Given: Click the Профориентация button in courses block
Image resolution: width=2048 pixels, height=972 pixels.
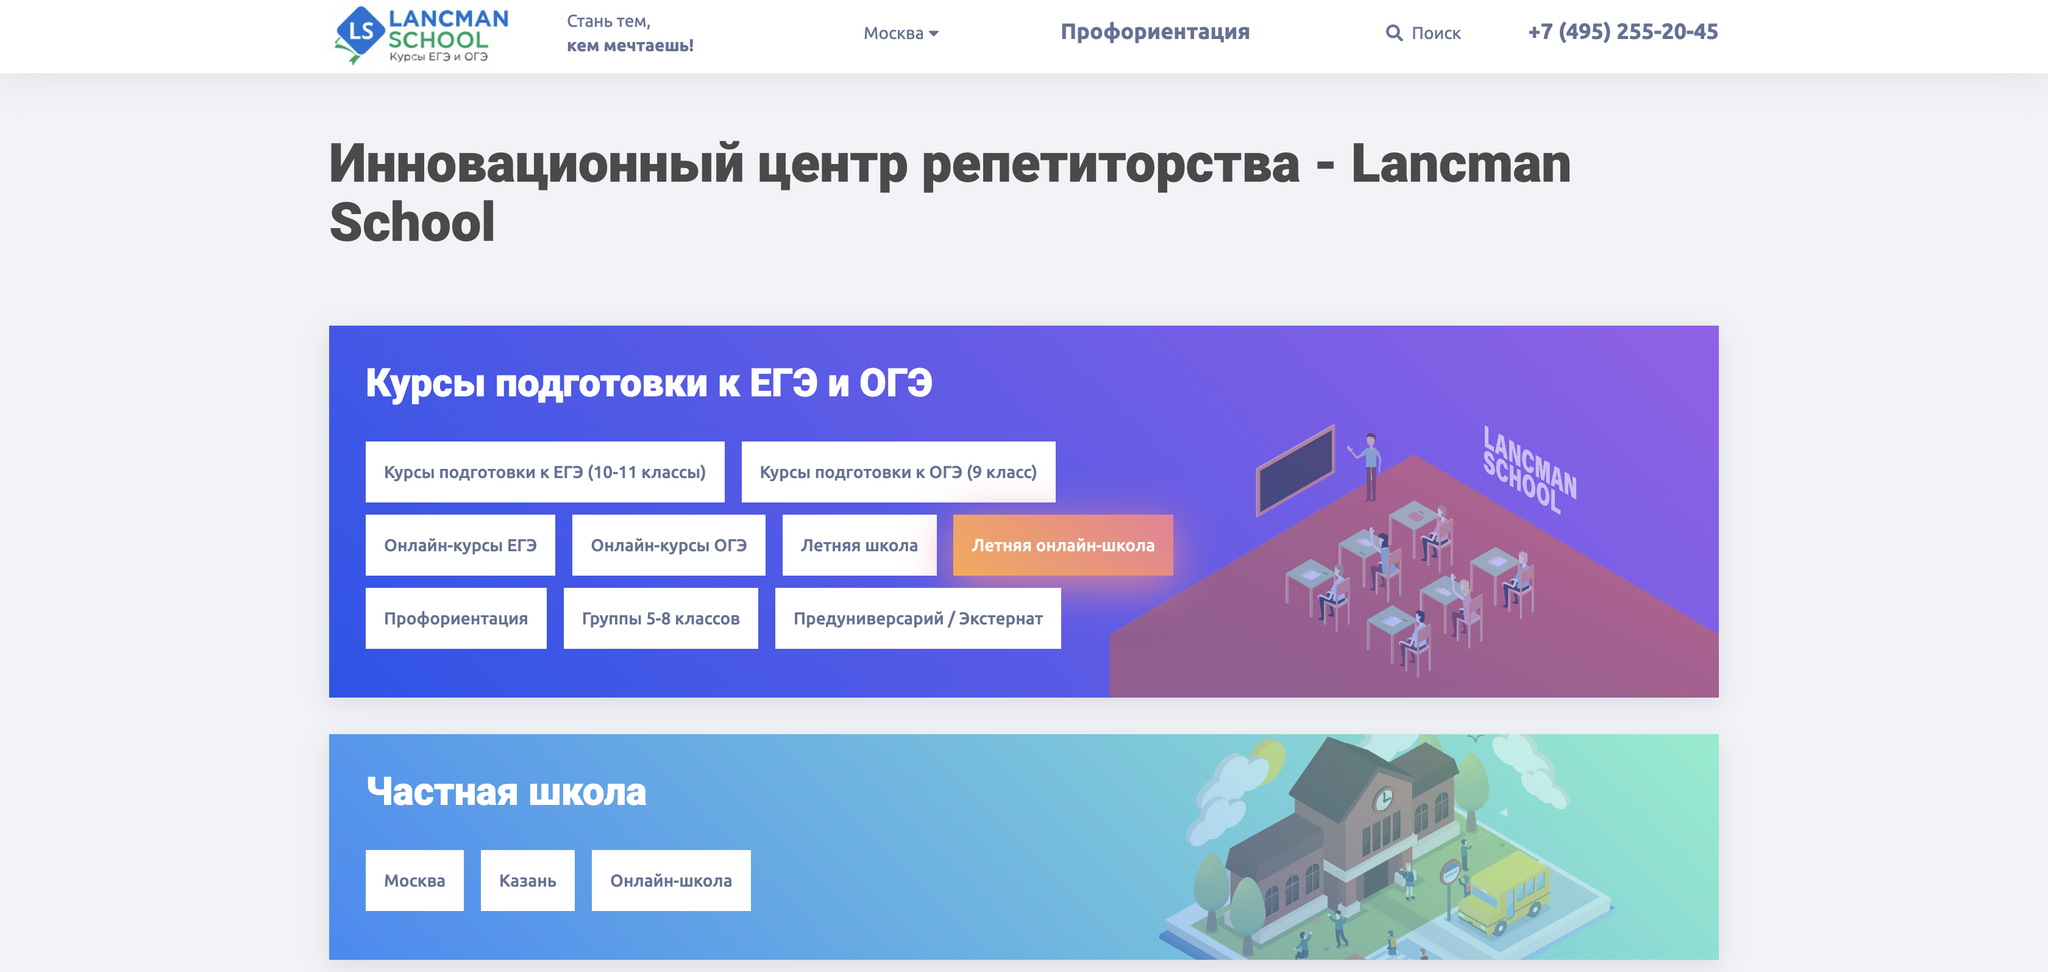Looking at the screenshot, I should tap(456, 618).
